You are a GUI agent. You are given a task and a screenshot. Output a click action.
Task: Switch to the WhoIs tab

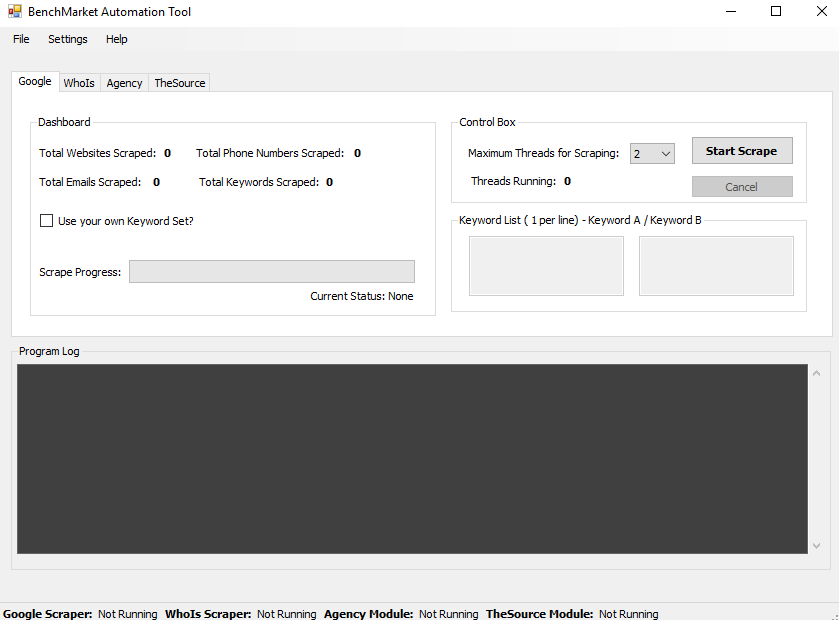click(79, 83)
